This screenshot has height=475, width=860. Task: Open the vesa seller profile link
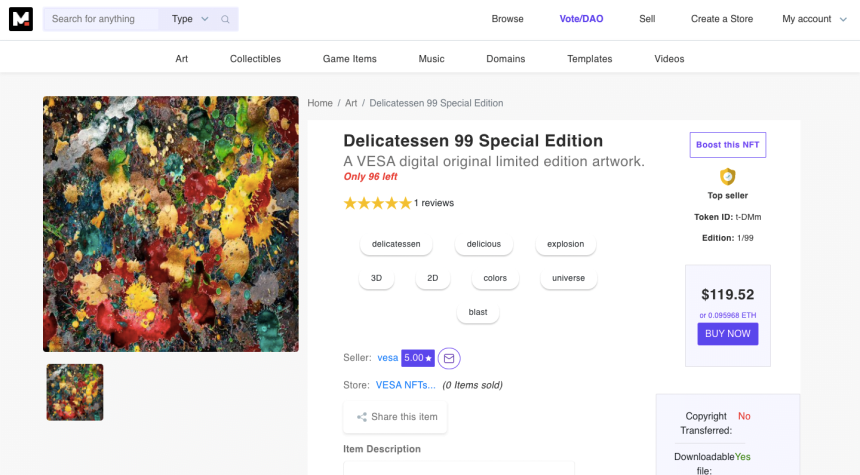coord(387,358)
